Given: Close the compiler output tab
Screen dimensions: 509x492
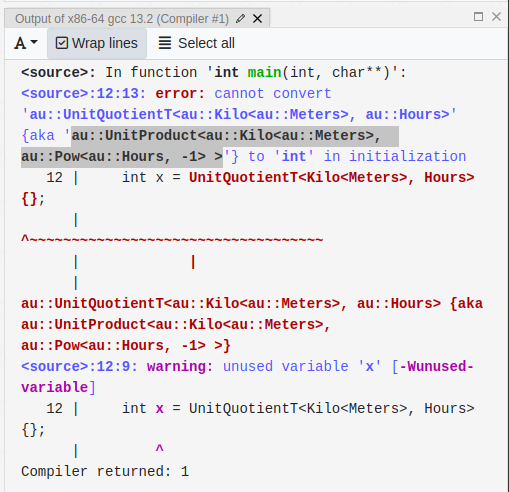Looking at the screenshot, I should coord(257,19).
